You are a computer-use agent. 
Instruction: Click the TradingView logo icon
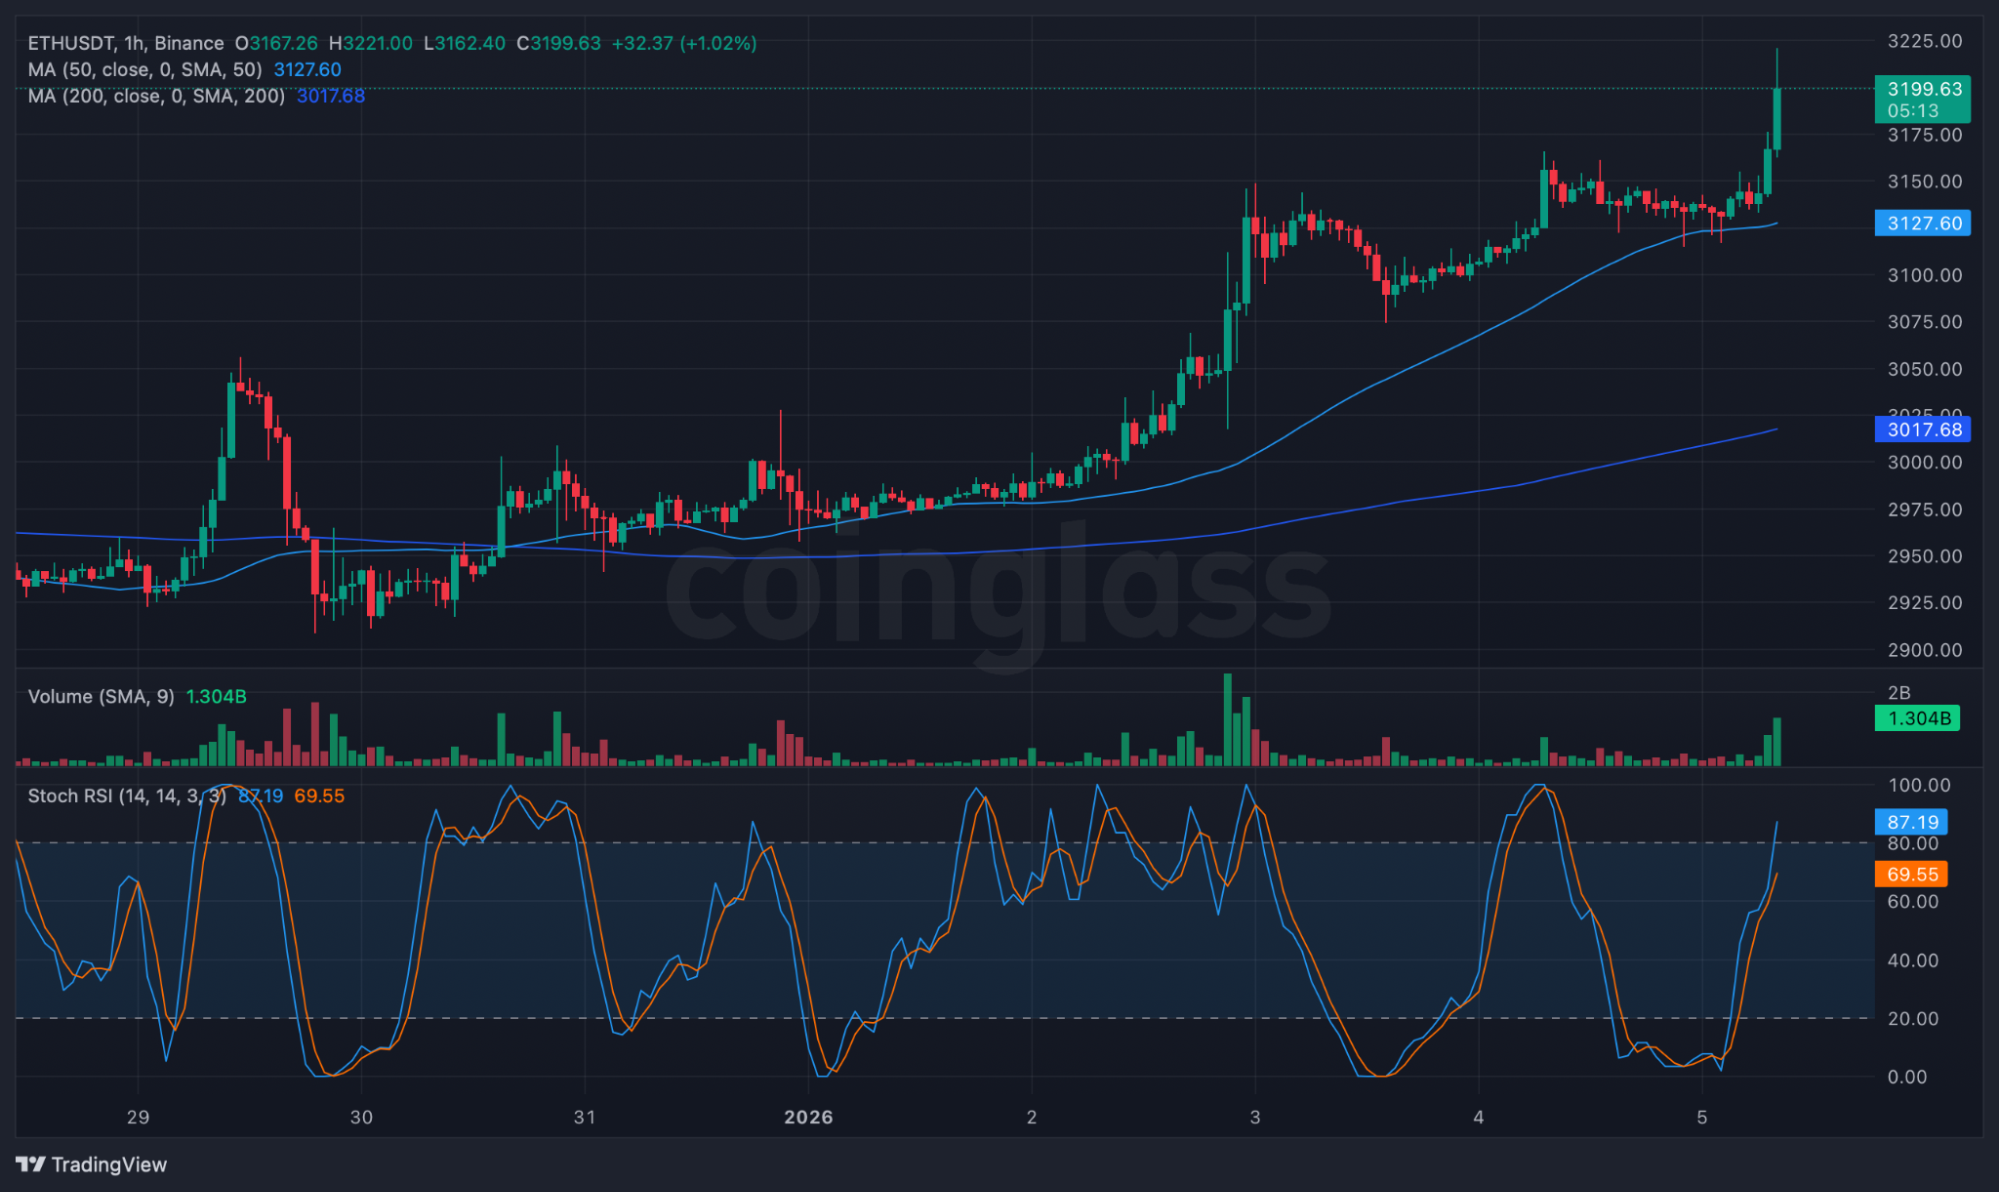[x=31, y=1164]
